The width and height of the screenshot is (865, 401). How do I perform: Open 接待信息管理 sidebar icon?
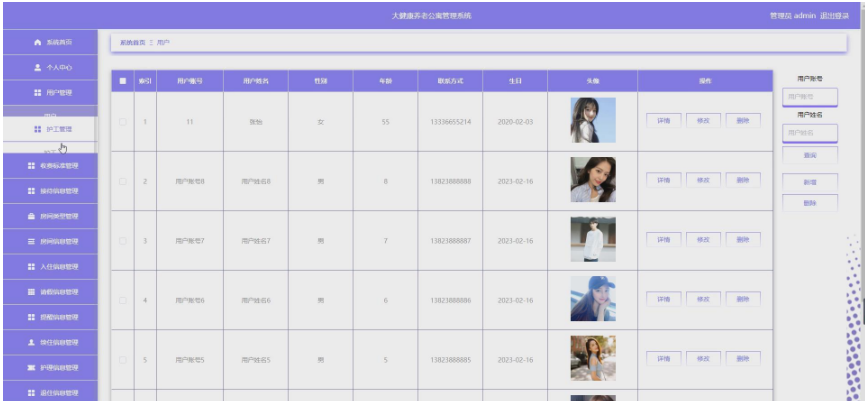(31, 191)
